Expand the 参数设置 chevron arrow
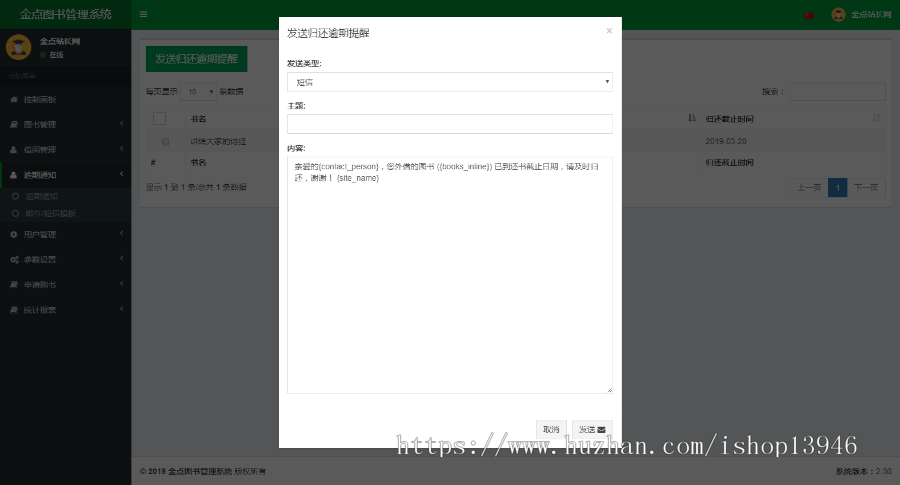The height and width of the screenshot is (485, 900). click(x=121, y=259)
